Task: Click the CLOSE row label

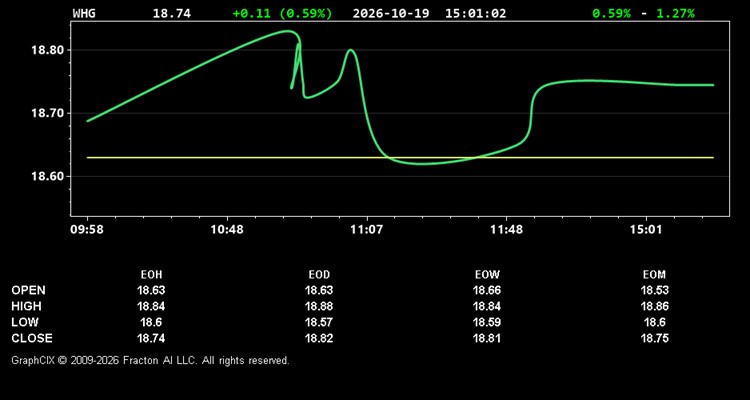Action: [x=32, y=338]
